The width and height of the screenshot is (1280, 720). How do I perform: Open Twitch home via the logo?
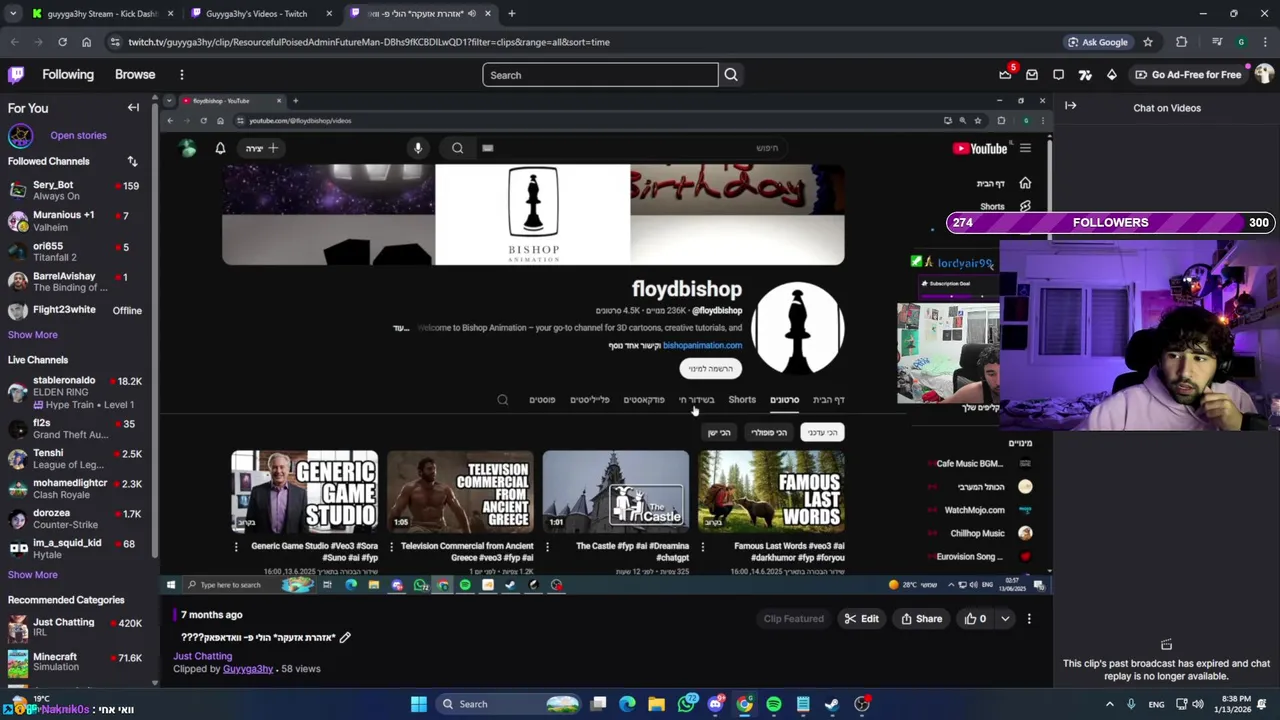pos(16,75)
